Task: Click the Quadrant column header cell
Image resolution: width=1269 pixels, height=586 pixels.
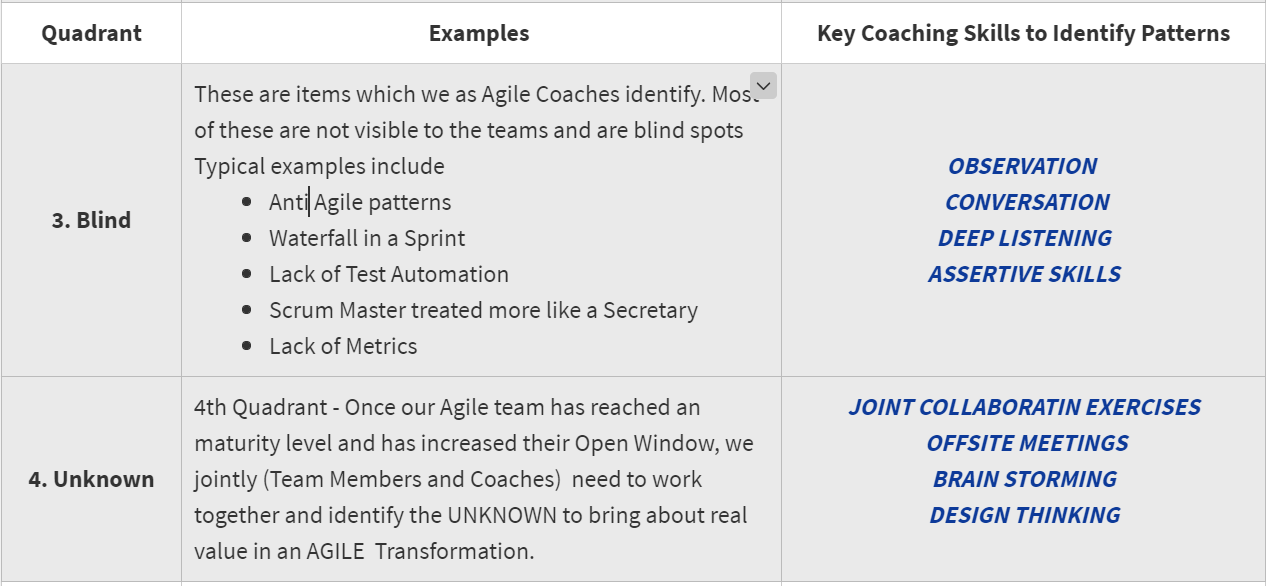Action: (91, 33)
